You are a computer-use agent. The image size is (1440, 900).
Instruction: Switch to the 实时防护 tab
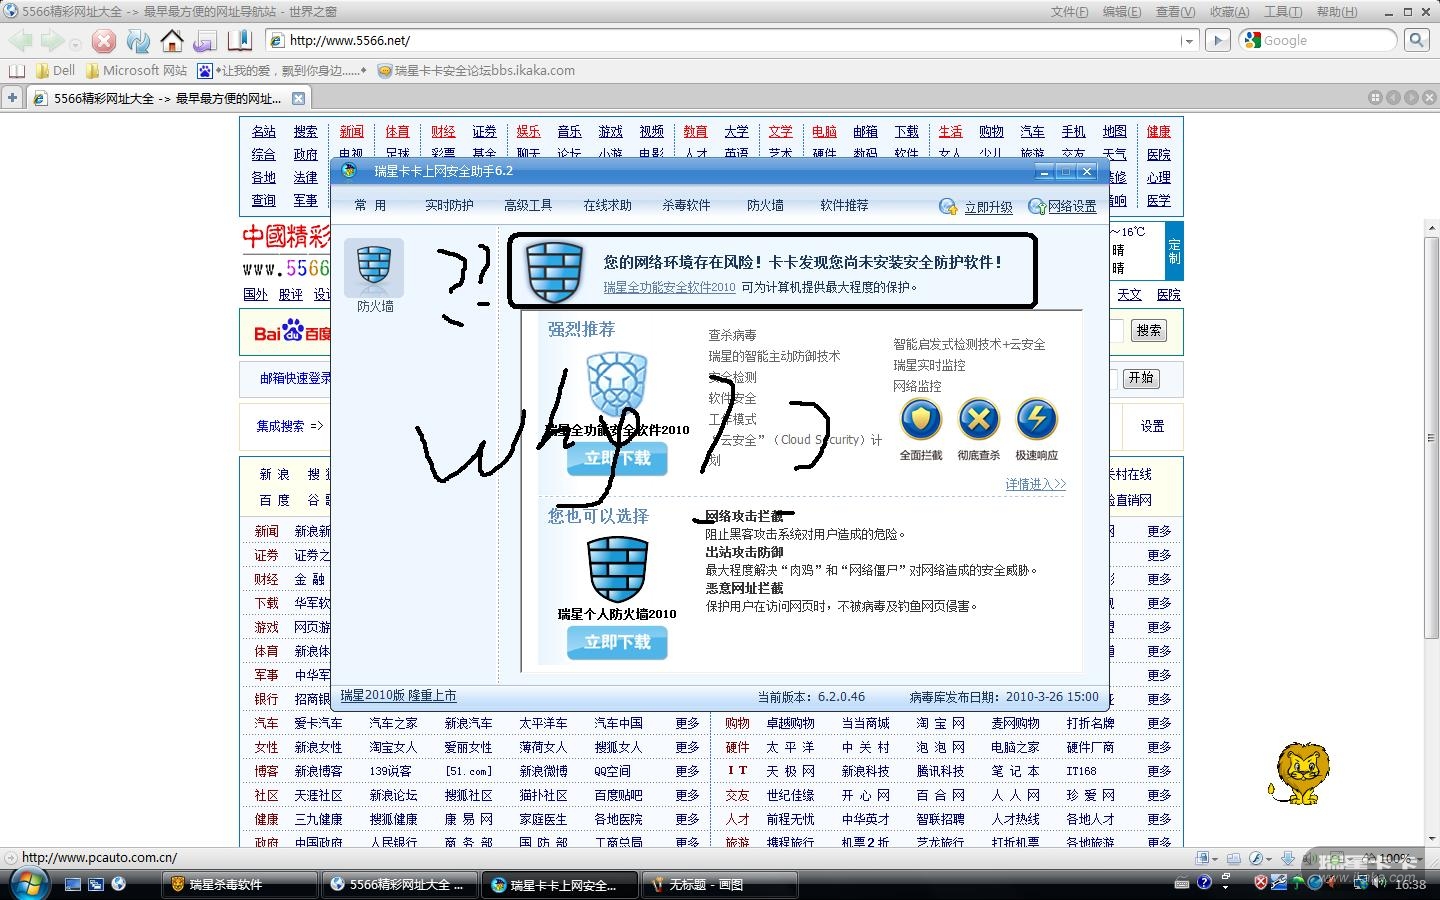coord(449,206)
